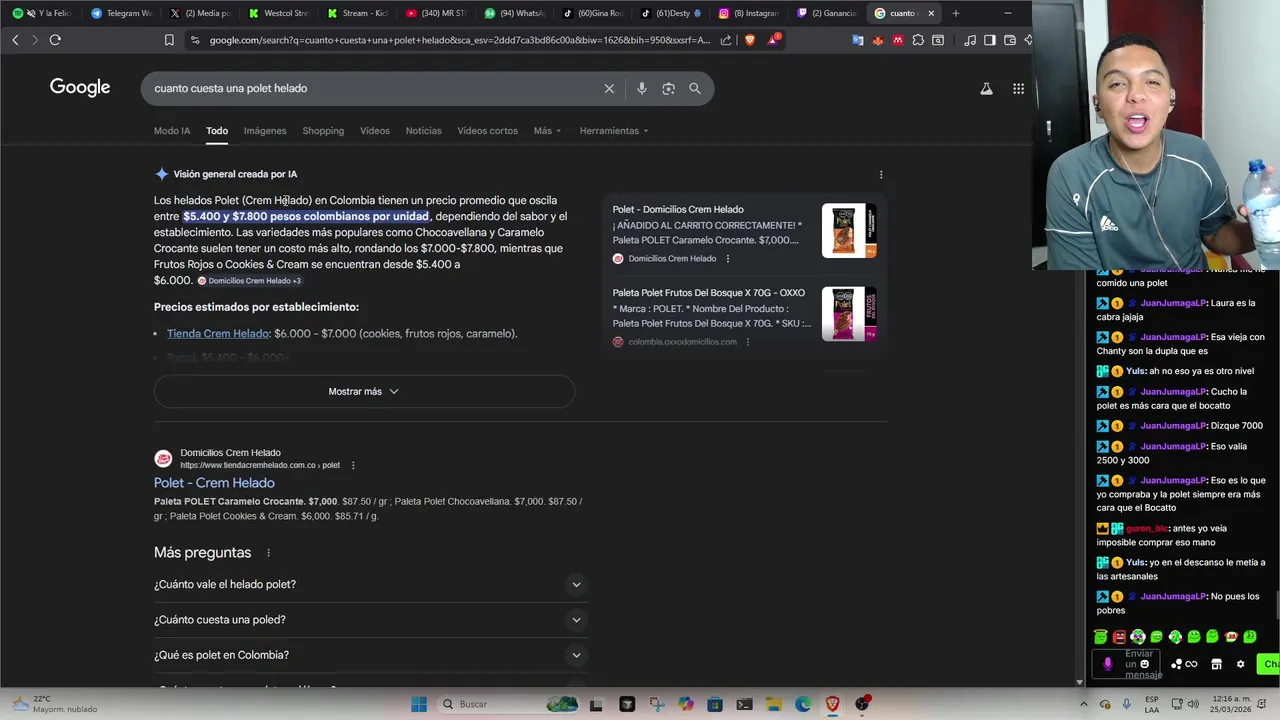Open Windows Start menu
The image size is (1280, 720).
click(419, 704)
